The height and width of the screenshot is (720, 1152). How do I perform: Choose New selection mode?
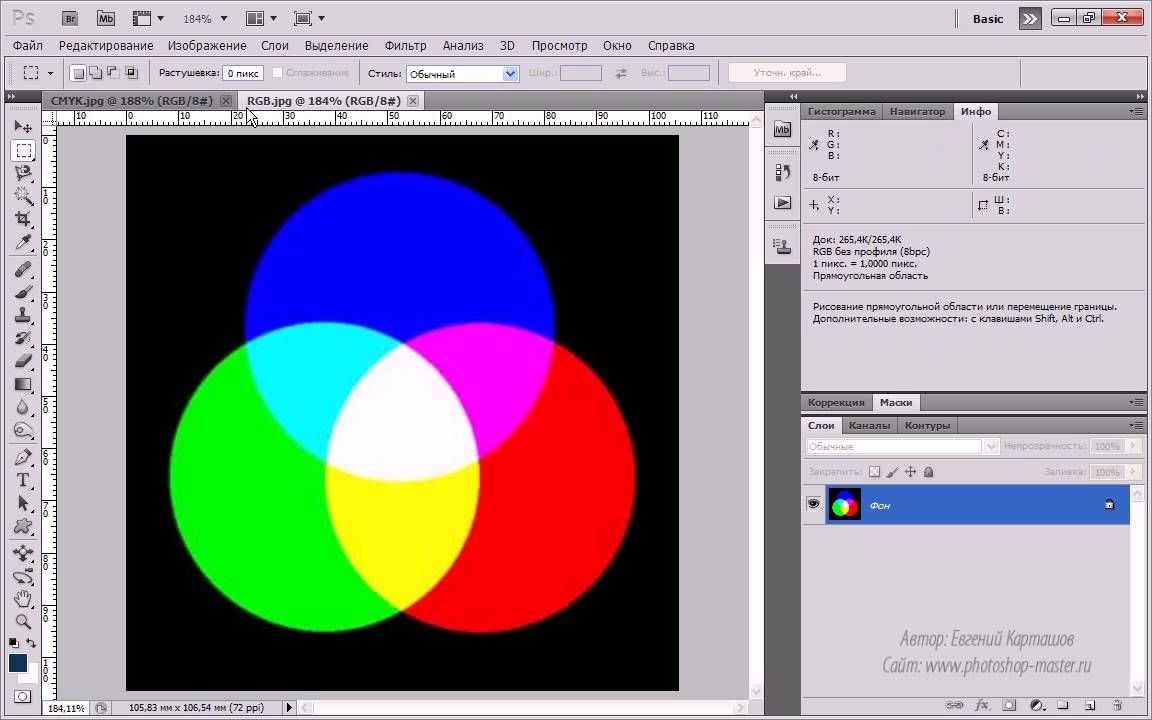77,73
